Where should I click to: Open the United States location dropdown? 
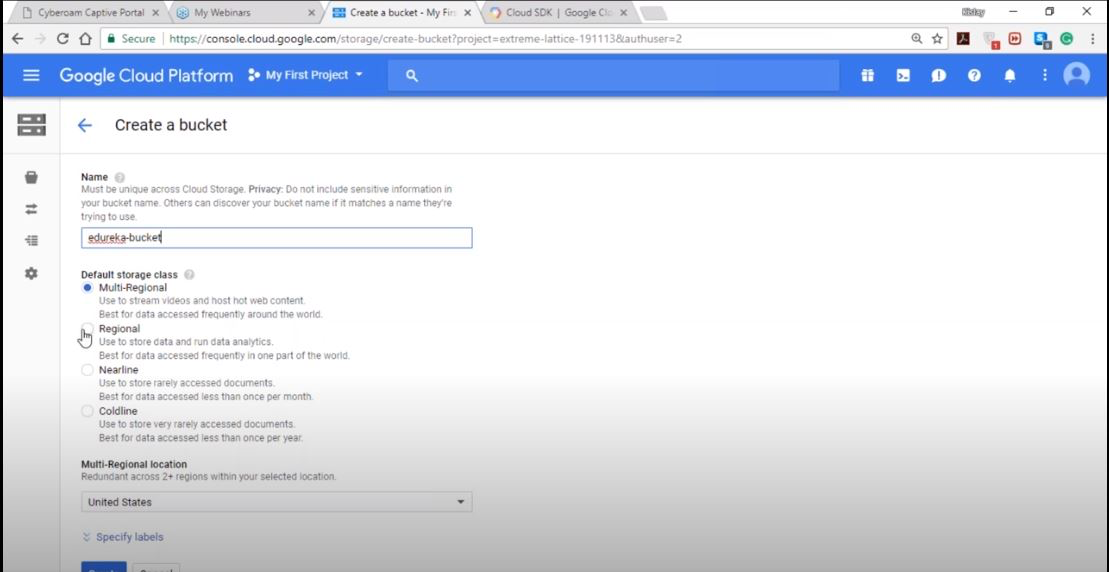click(277, 502)
